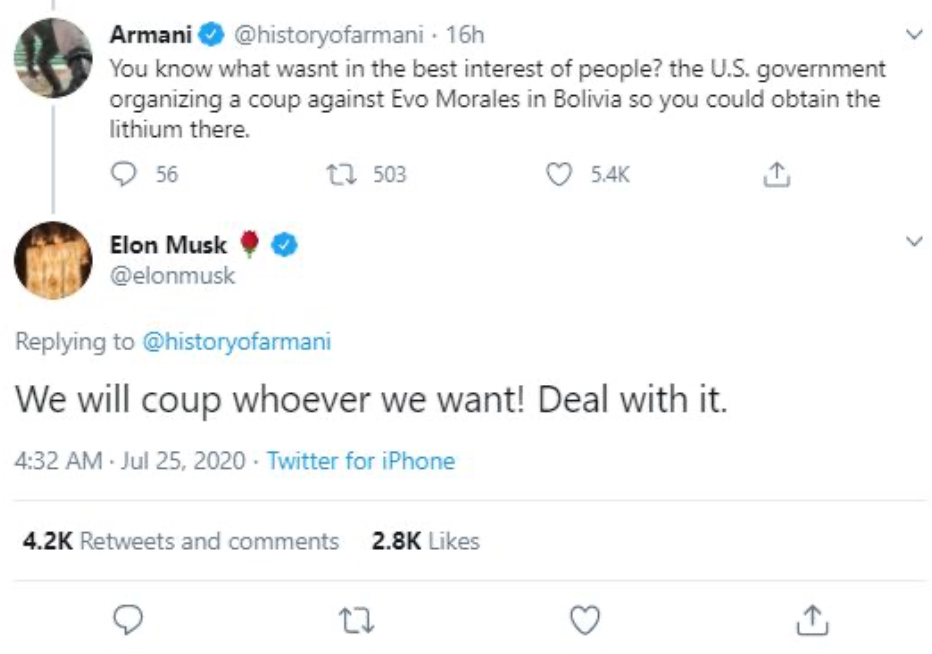Open more options chevron on Armani's tweet
The height and width of the screenshot is (654, 932).
912,35
